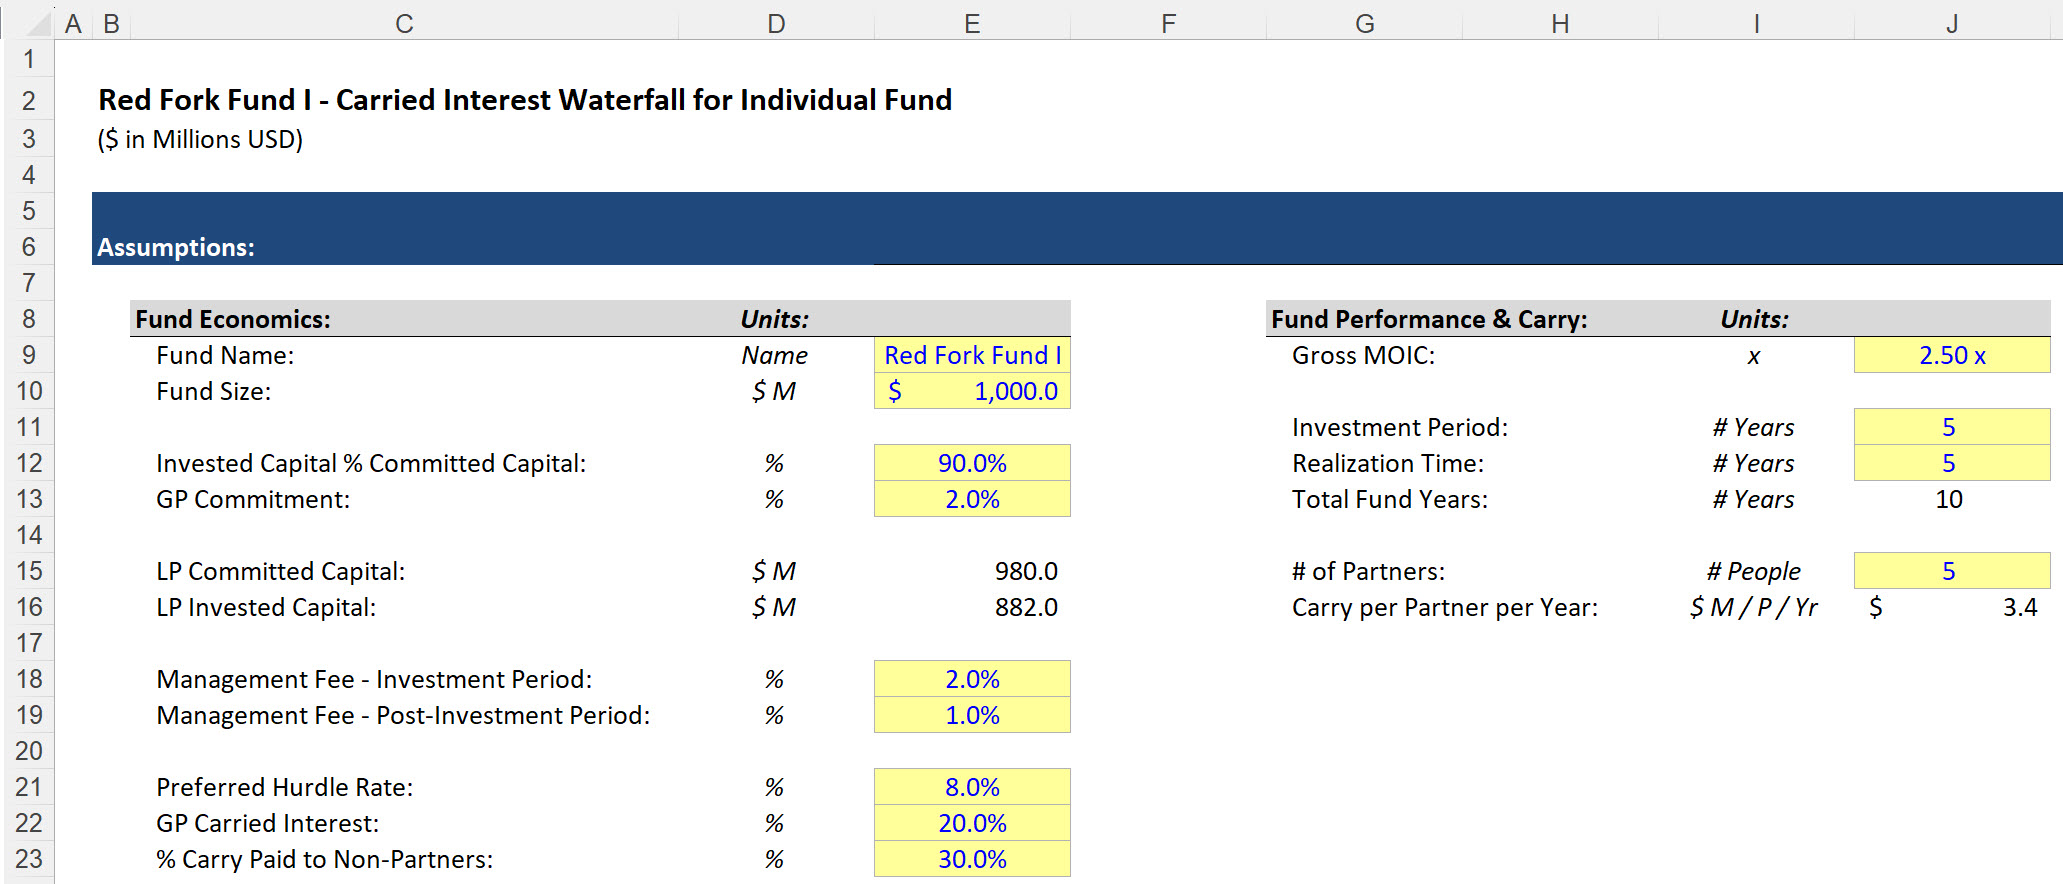The width and height of the screenshot is (2063, 884).
Task: Select the Preferred Hurdle Rate 8.0% cell
Action: 972,787
